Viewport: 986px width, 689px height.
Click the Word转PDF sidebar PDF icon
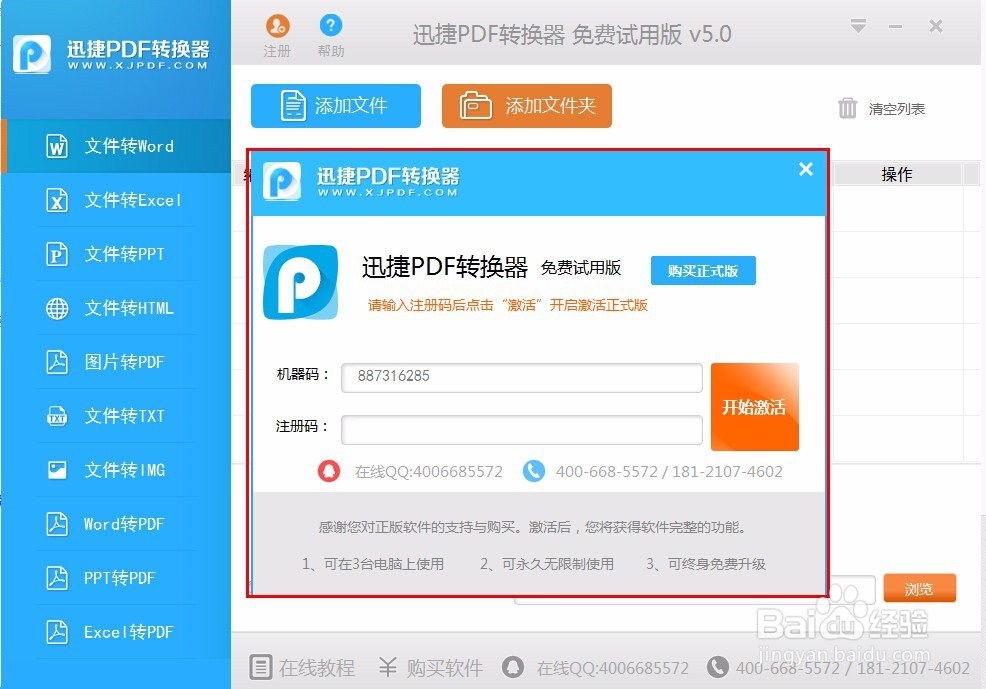point(57,524)
